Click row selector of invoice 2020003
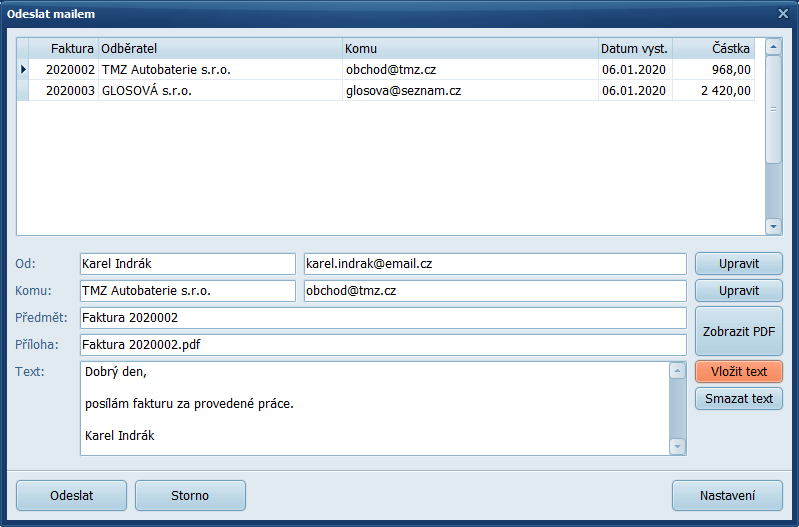 [23, 91]
